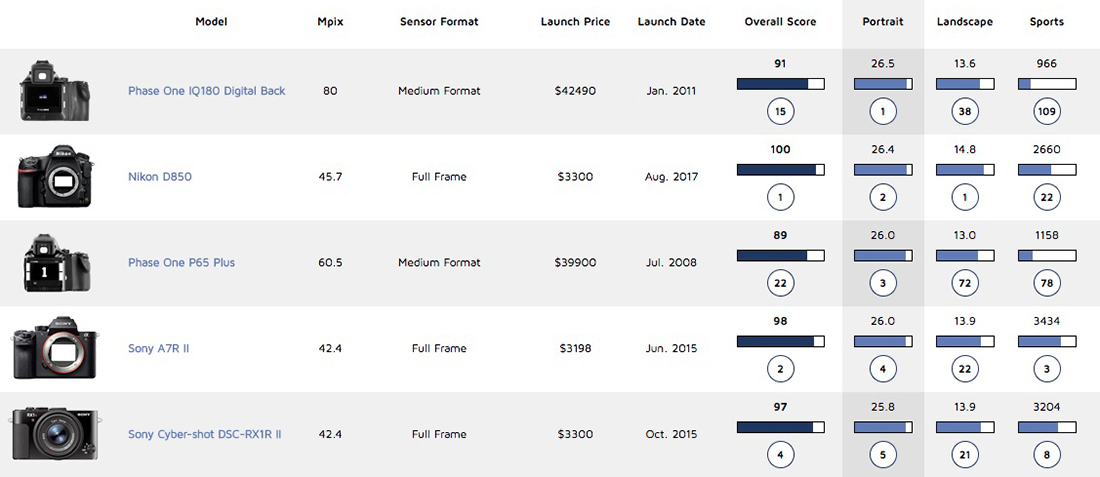The image size is (1100, 477).
Task: Go to the Sony A7R II page
Action: [x=160, y=349]
